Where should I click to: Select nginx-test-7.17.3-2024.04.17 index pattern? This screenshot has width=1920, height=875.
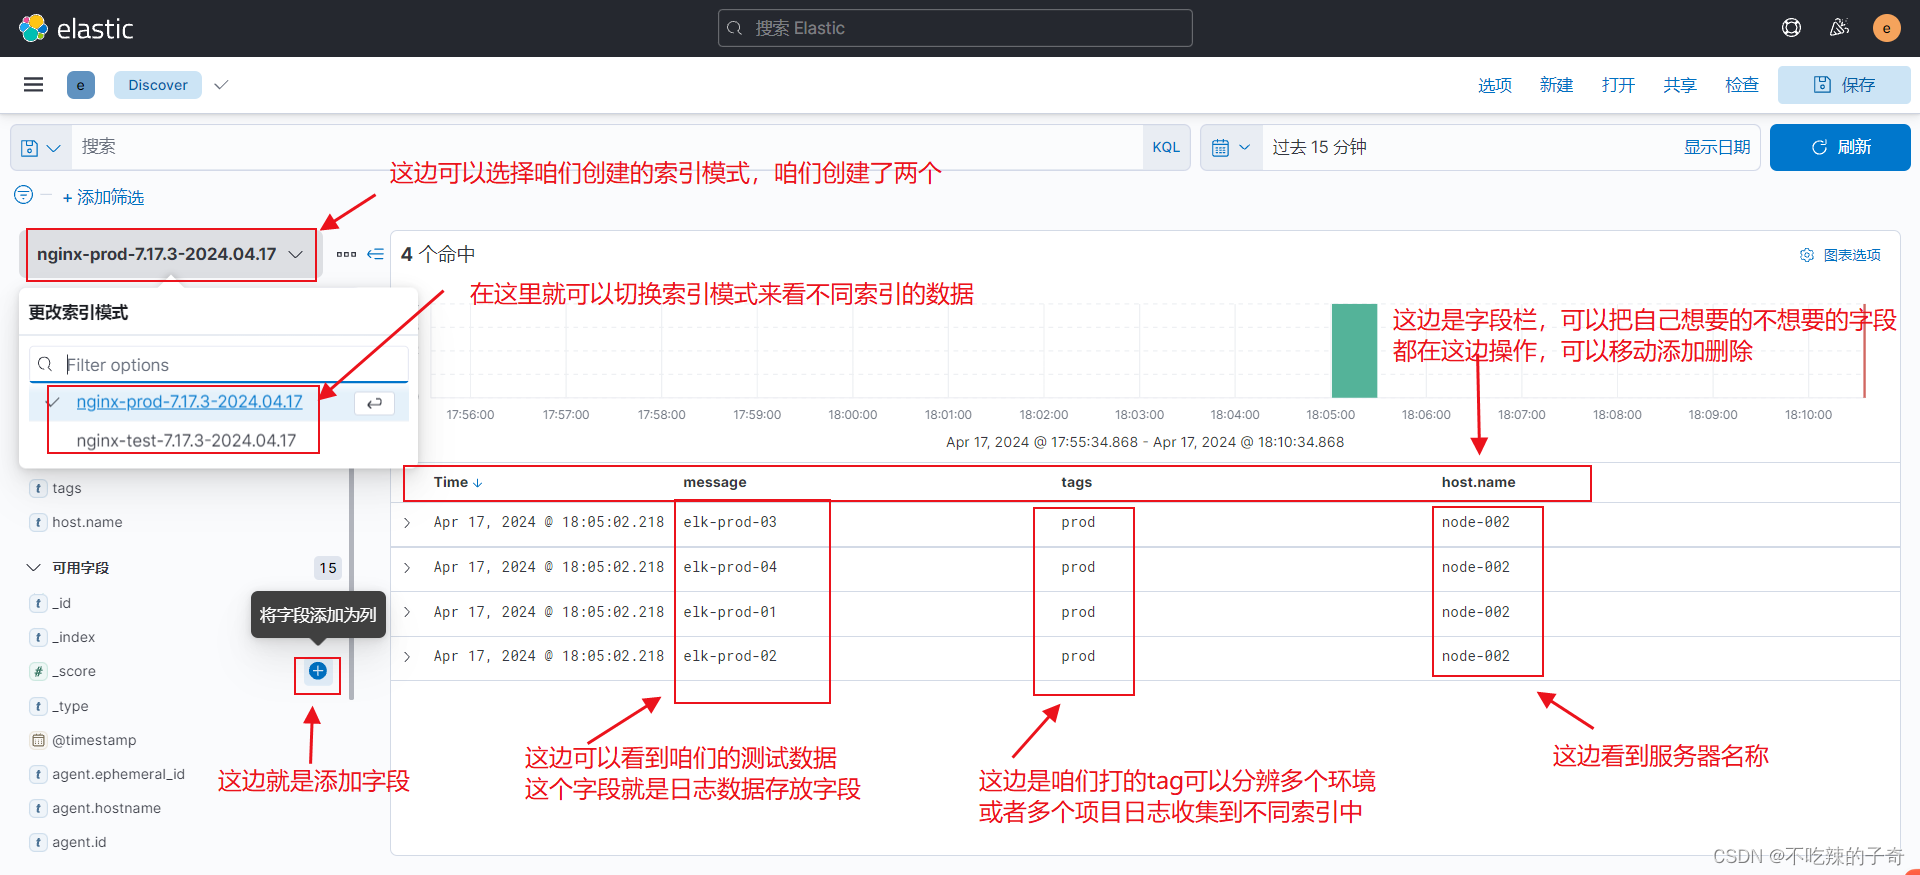click(186, 441)
